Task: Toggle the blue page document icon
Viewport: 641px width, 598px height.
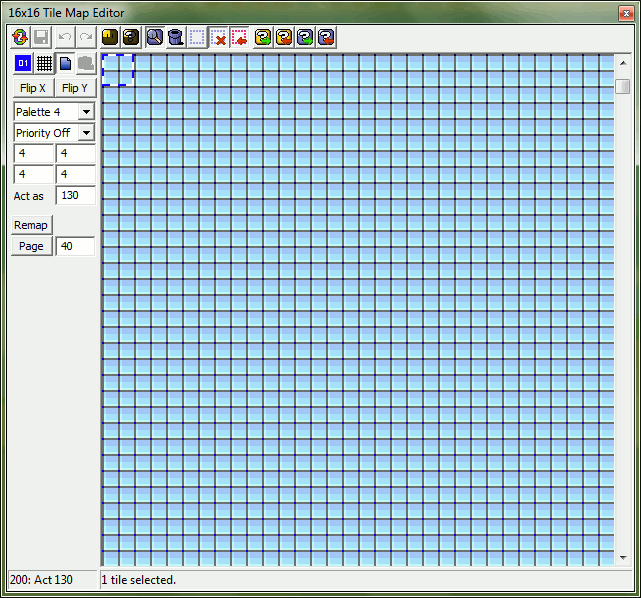Action: [65, 63]
